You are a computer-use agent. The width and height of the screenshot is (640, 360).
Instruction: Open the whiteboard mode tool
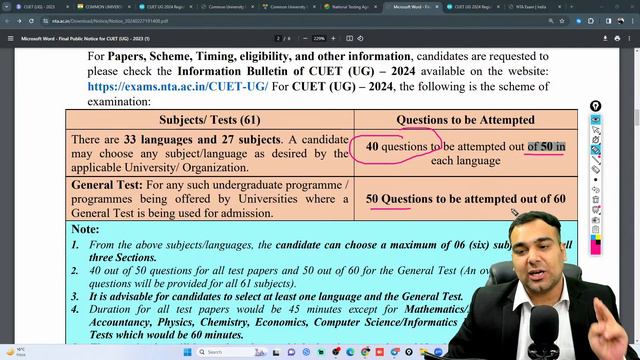tap(596, 210)
